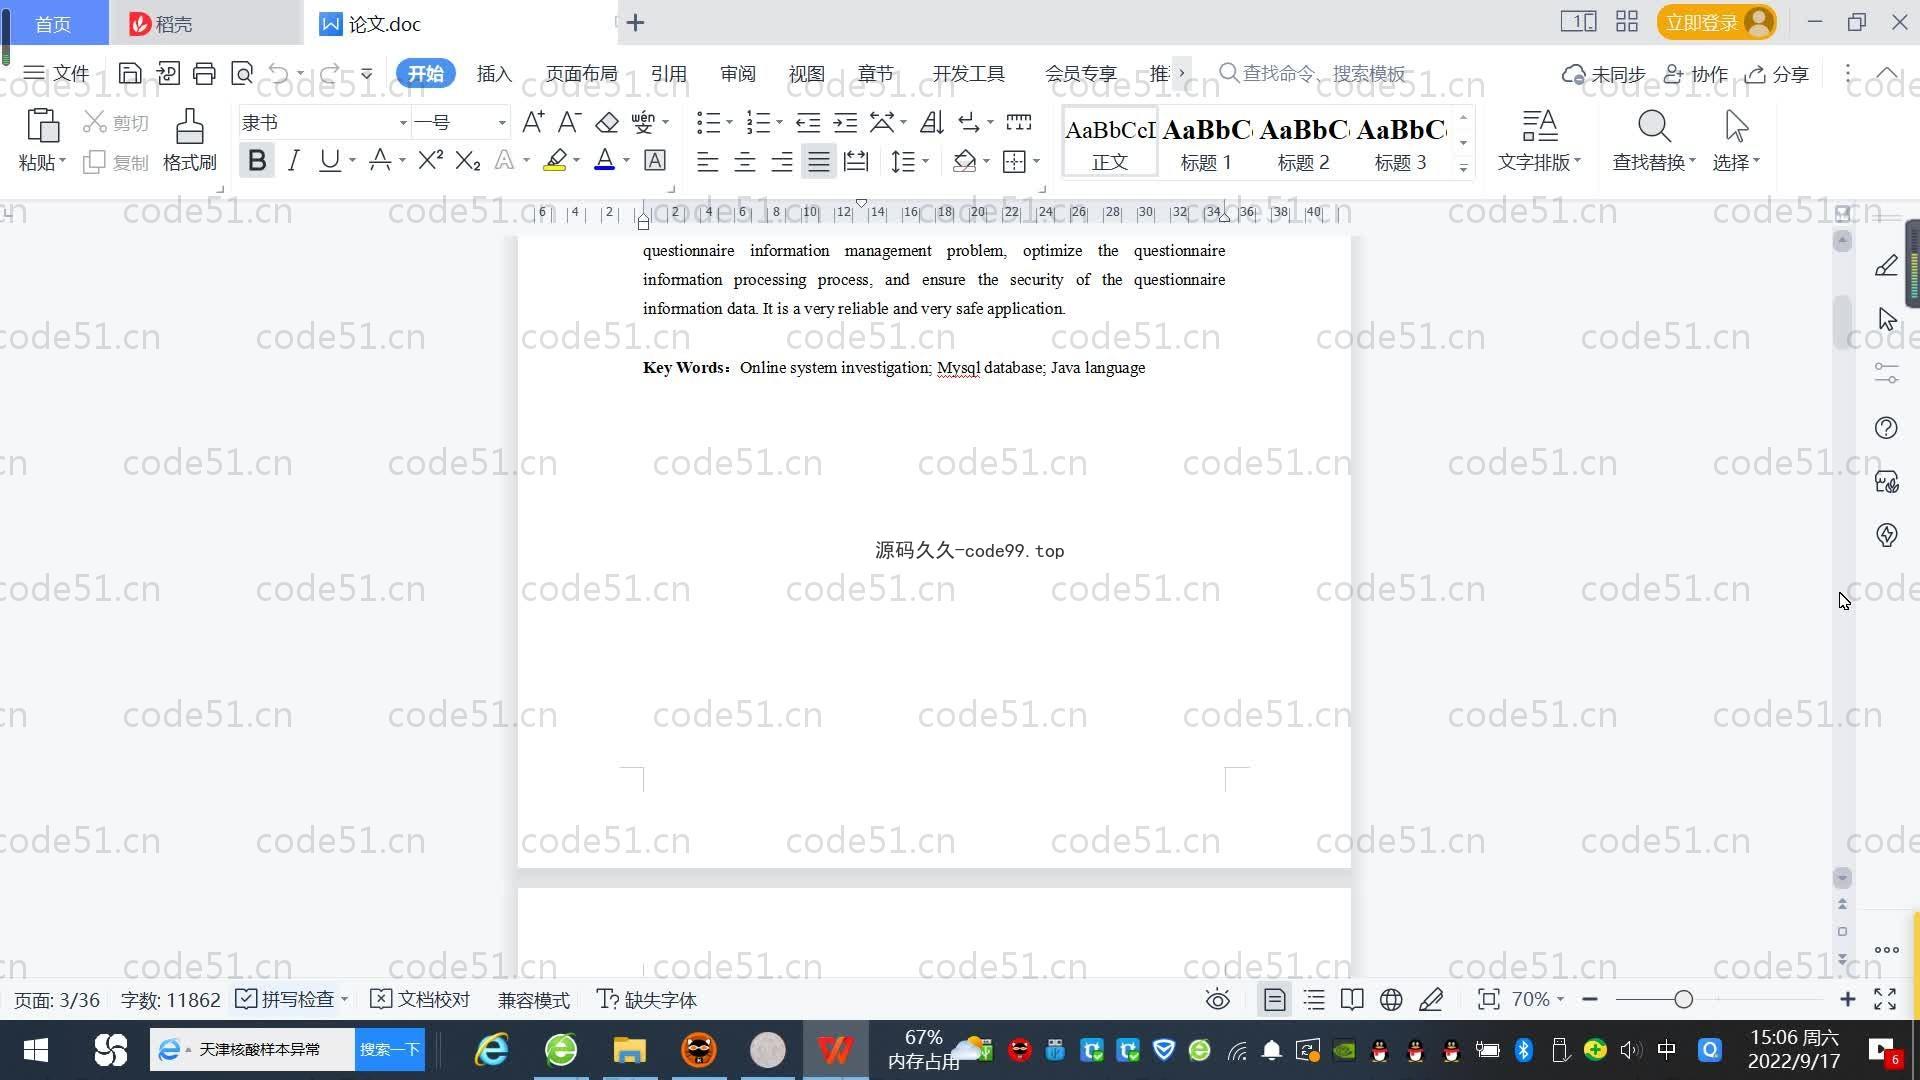Switch to full screen view icon
The image size is (1920, 1080).
(x=1885, y=999)
